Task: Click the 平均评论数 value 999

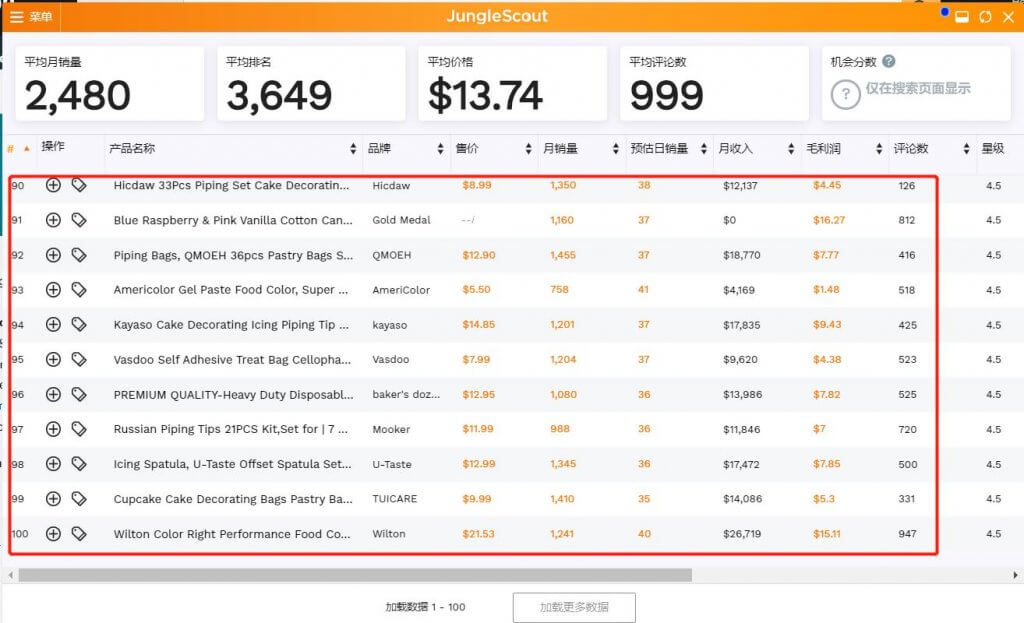Action: pos(667,95)
